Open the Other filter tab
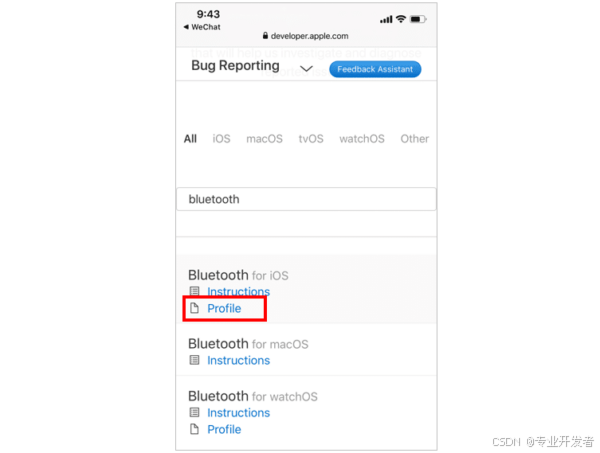Screen dimensions: 600x453 [414, 139]
